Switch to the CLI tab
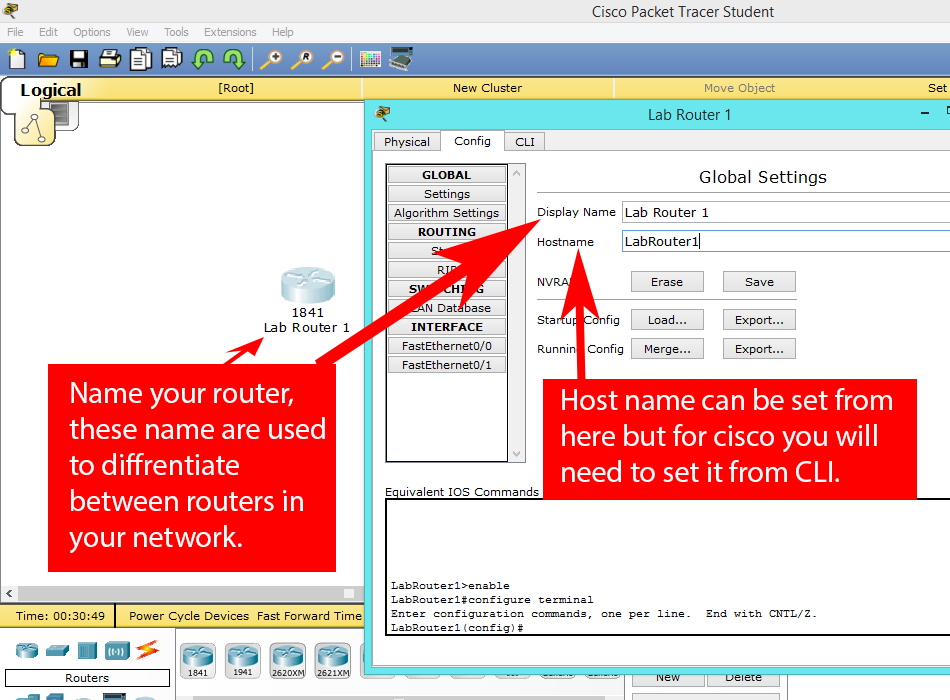This screenshot has width=950, height=700. point(524,141)
